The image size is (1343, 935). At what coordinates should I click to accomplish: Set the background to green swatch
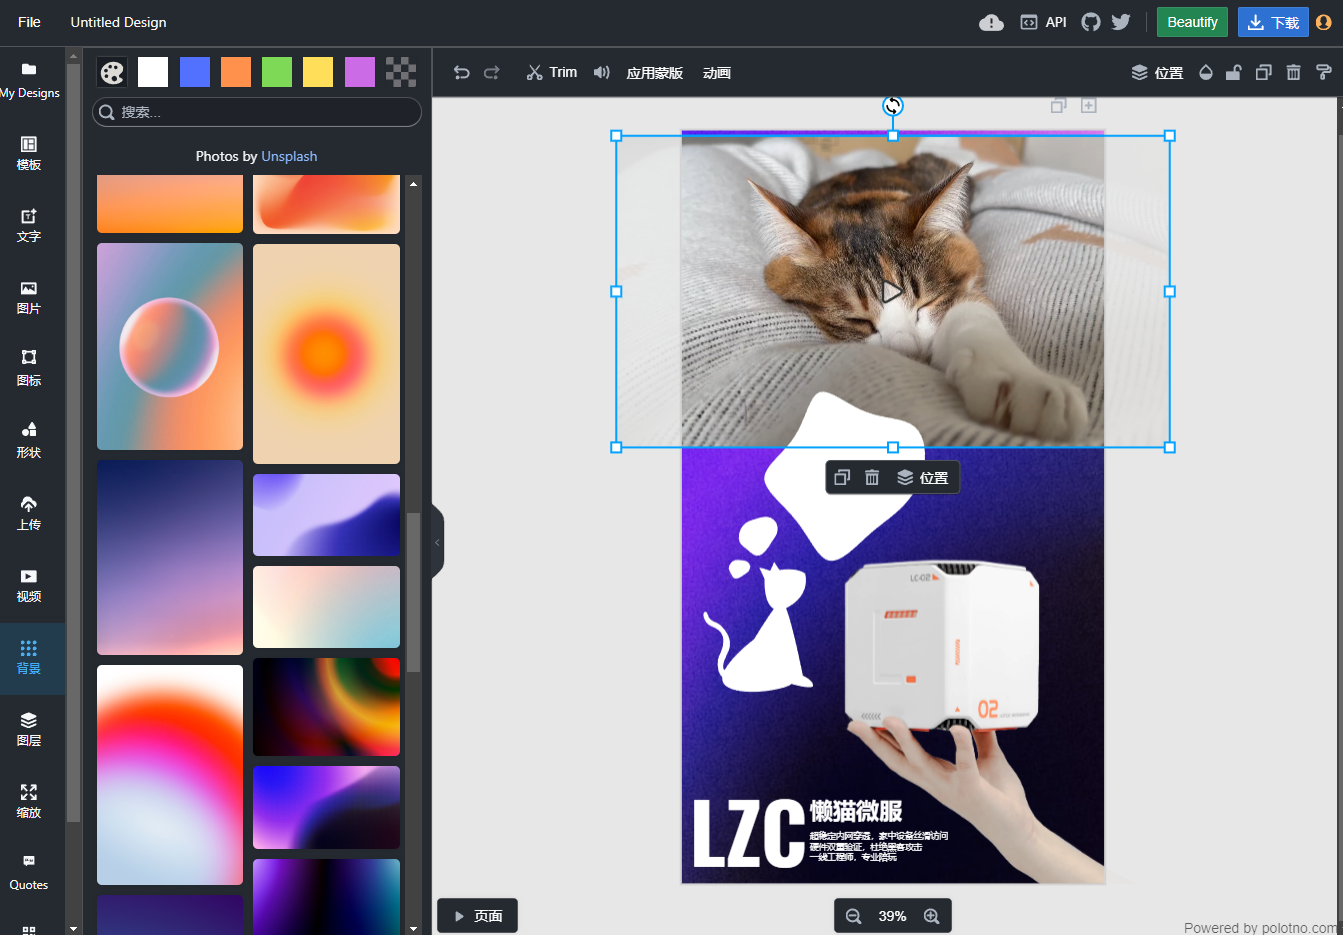pos(277,72)
